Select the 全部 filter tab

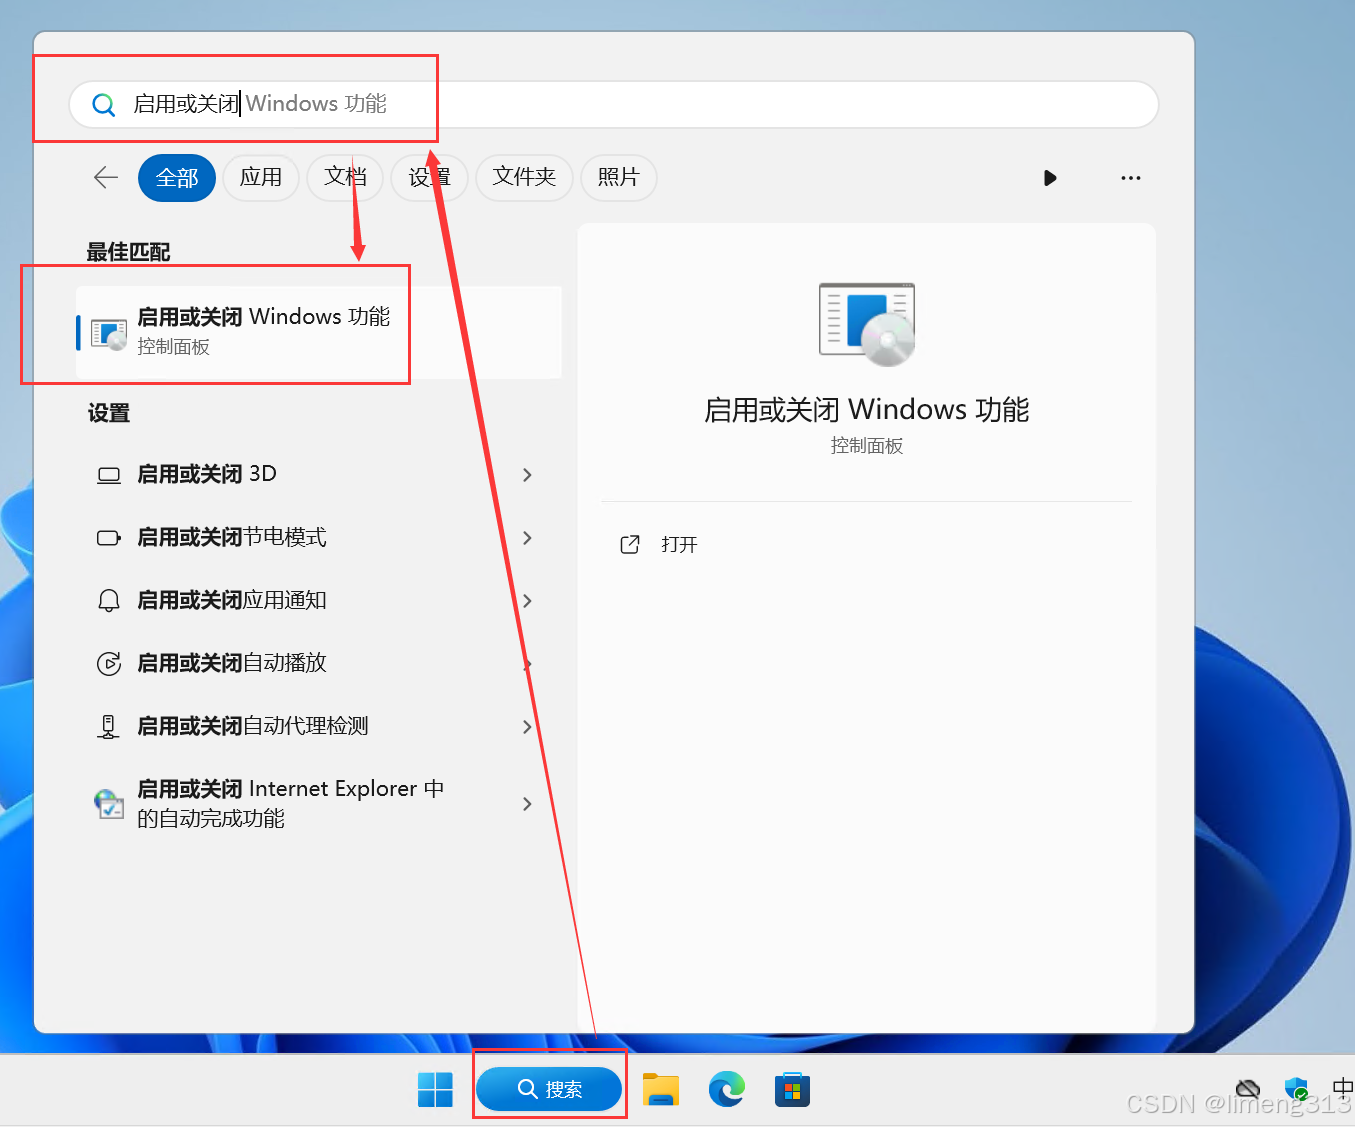[x=177, y=178]
